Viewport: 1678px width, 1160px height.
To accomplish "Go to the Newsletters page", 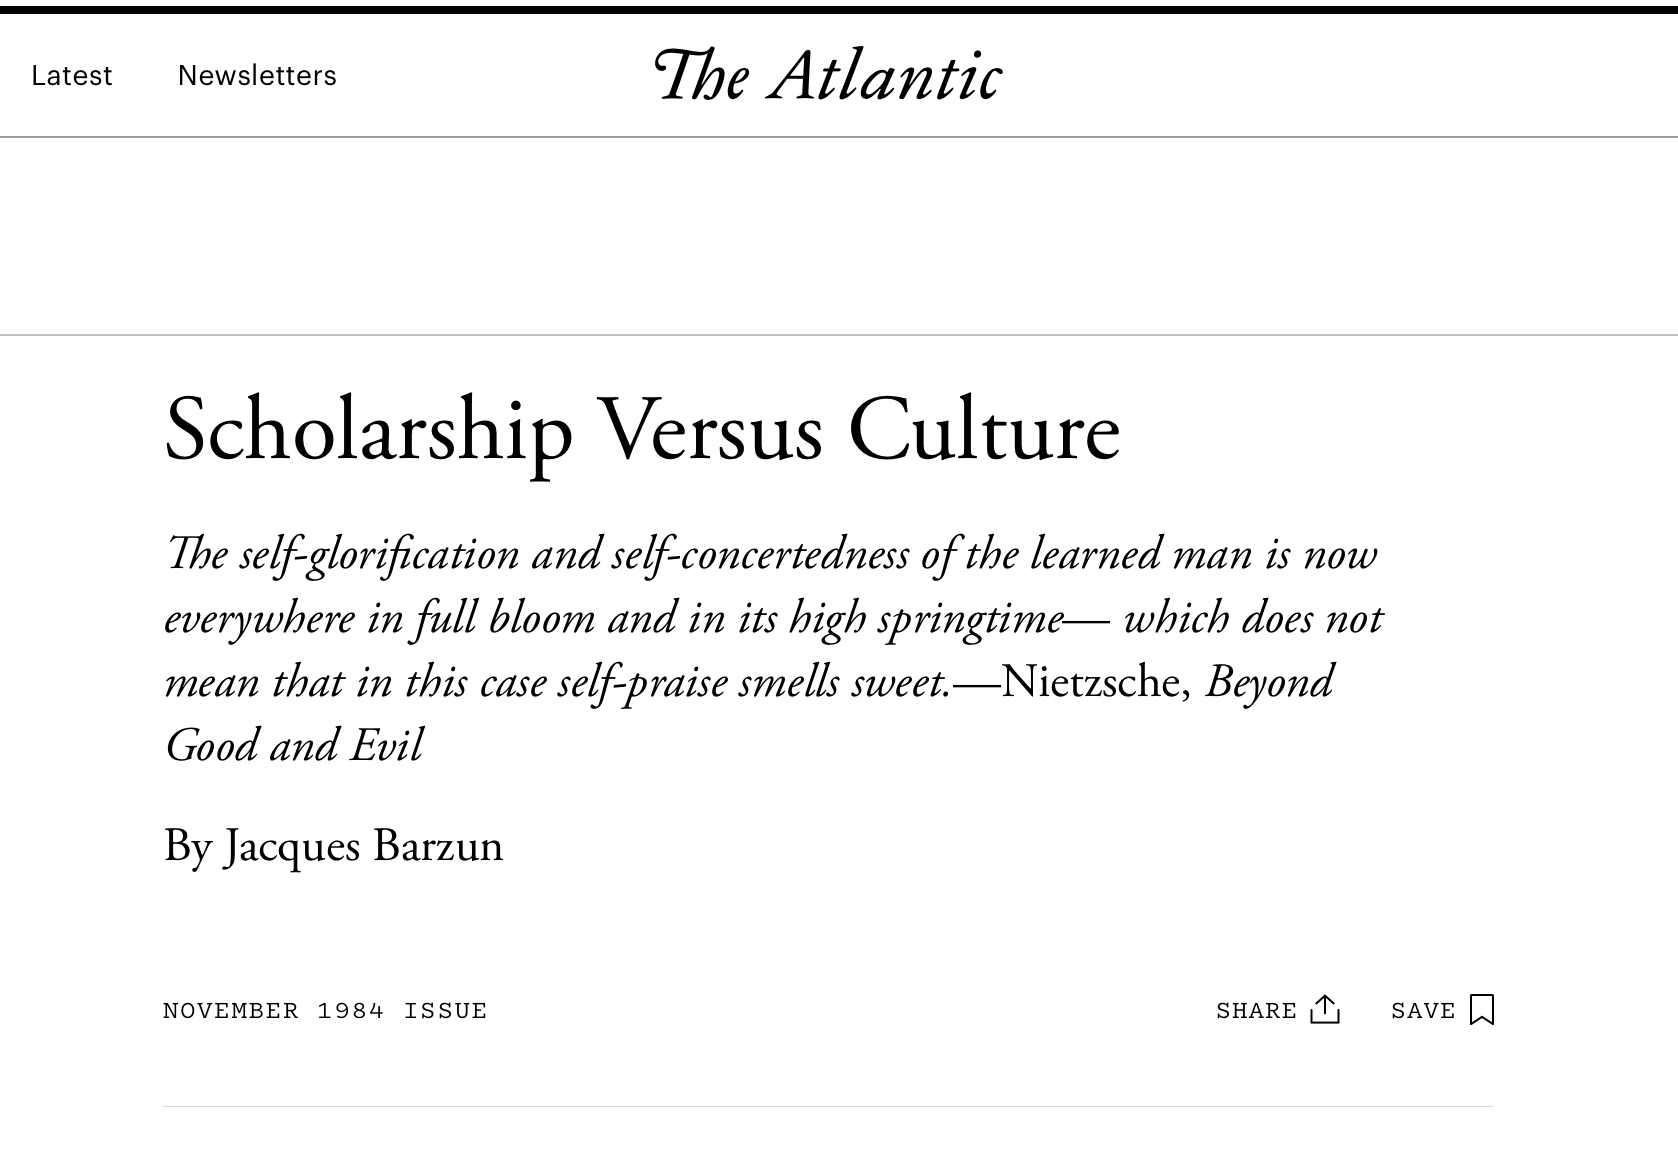I will coord(257,76).
